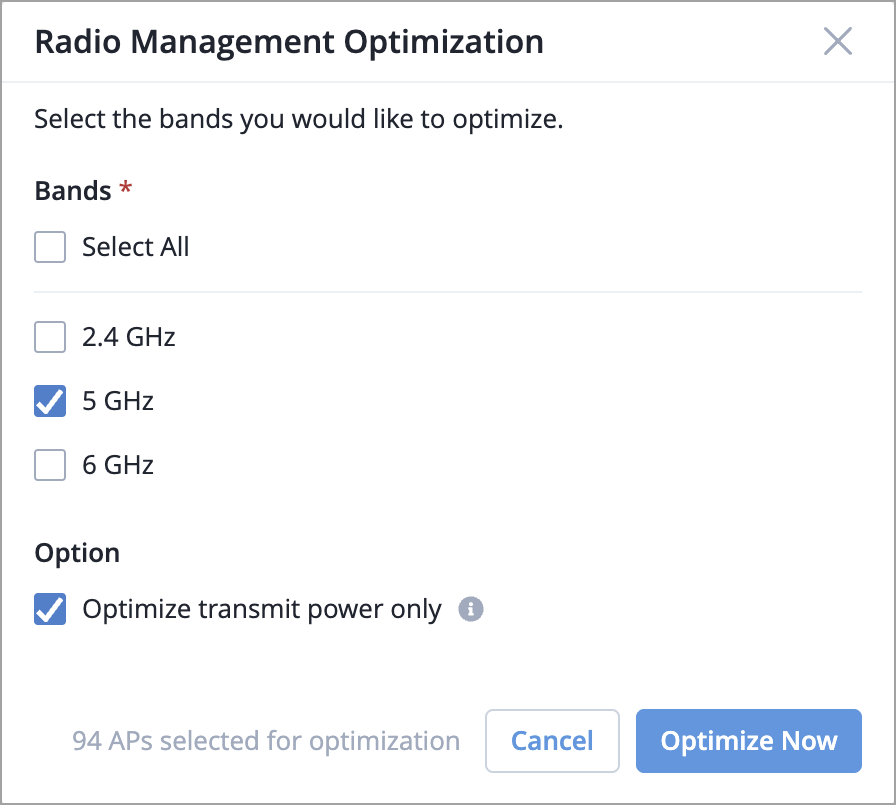This screenshot has width=896, height=805.
Task: Click the "5 GHz" text label
Action: click(118, 401)
